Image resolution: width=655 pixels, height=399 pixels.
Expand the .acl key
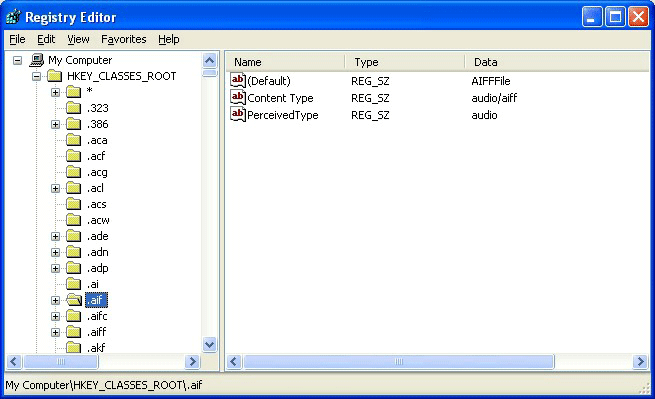click(55, 188)
